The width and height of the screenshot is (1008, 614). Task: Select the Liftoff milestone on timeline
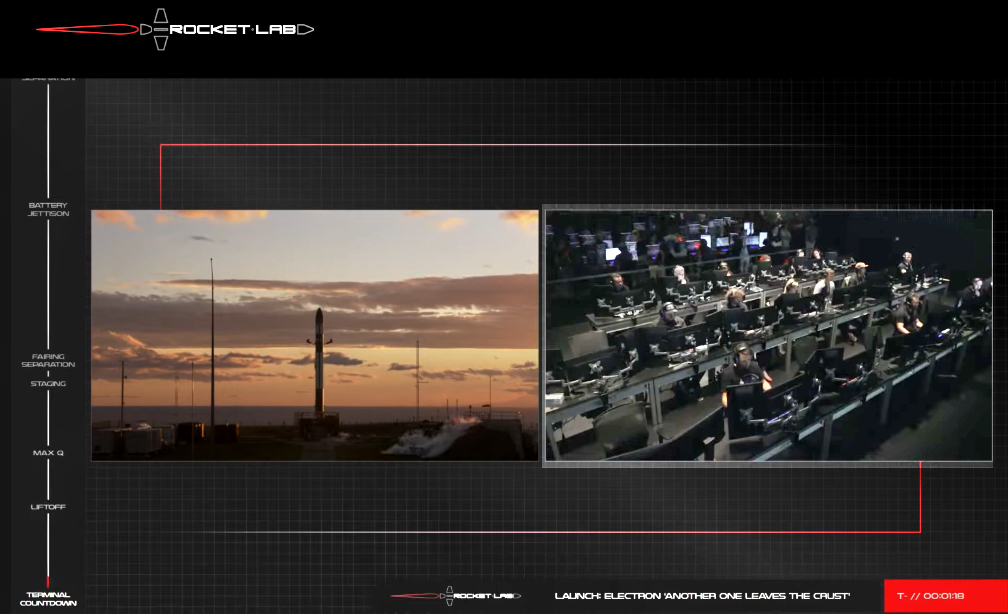tap(48, 507)
